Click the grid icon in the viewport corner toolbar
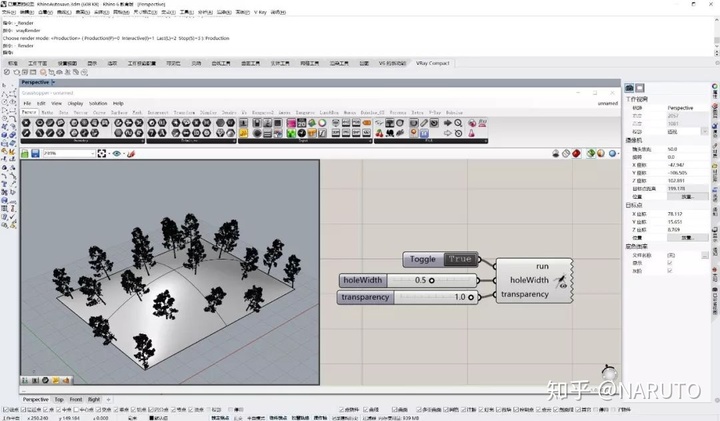720x421 pixels. tap(35, 380)
